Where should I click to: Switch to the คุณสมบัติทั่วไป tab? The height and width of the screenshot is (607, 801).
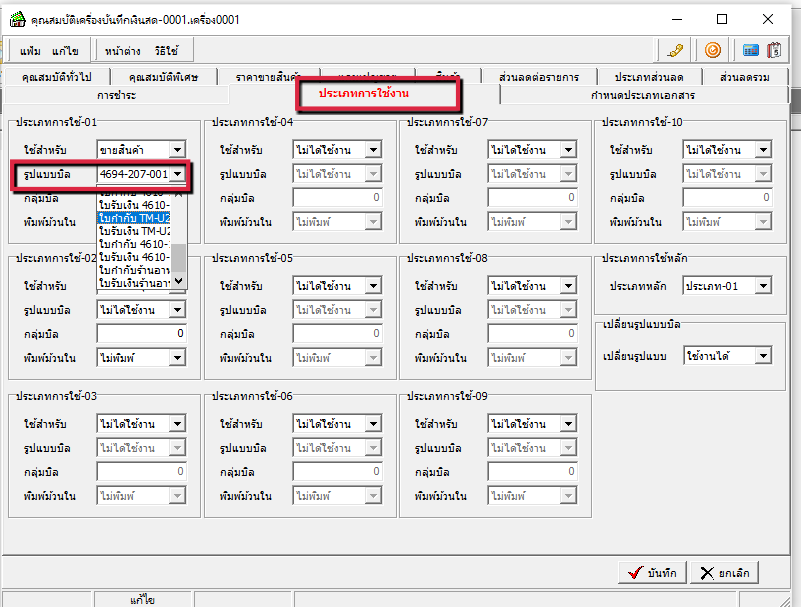[56, 77]
